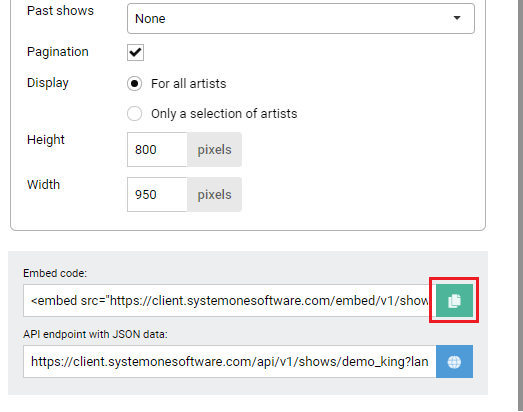Click the 'Embed code:' label
Viewport: 523px width, 412px height.
point(55,273)
